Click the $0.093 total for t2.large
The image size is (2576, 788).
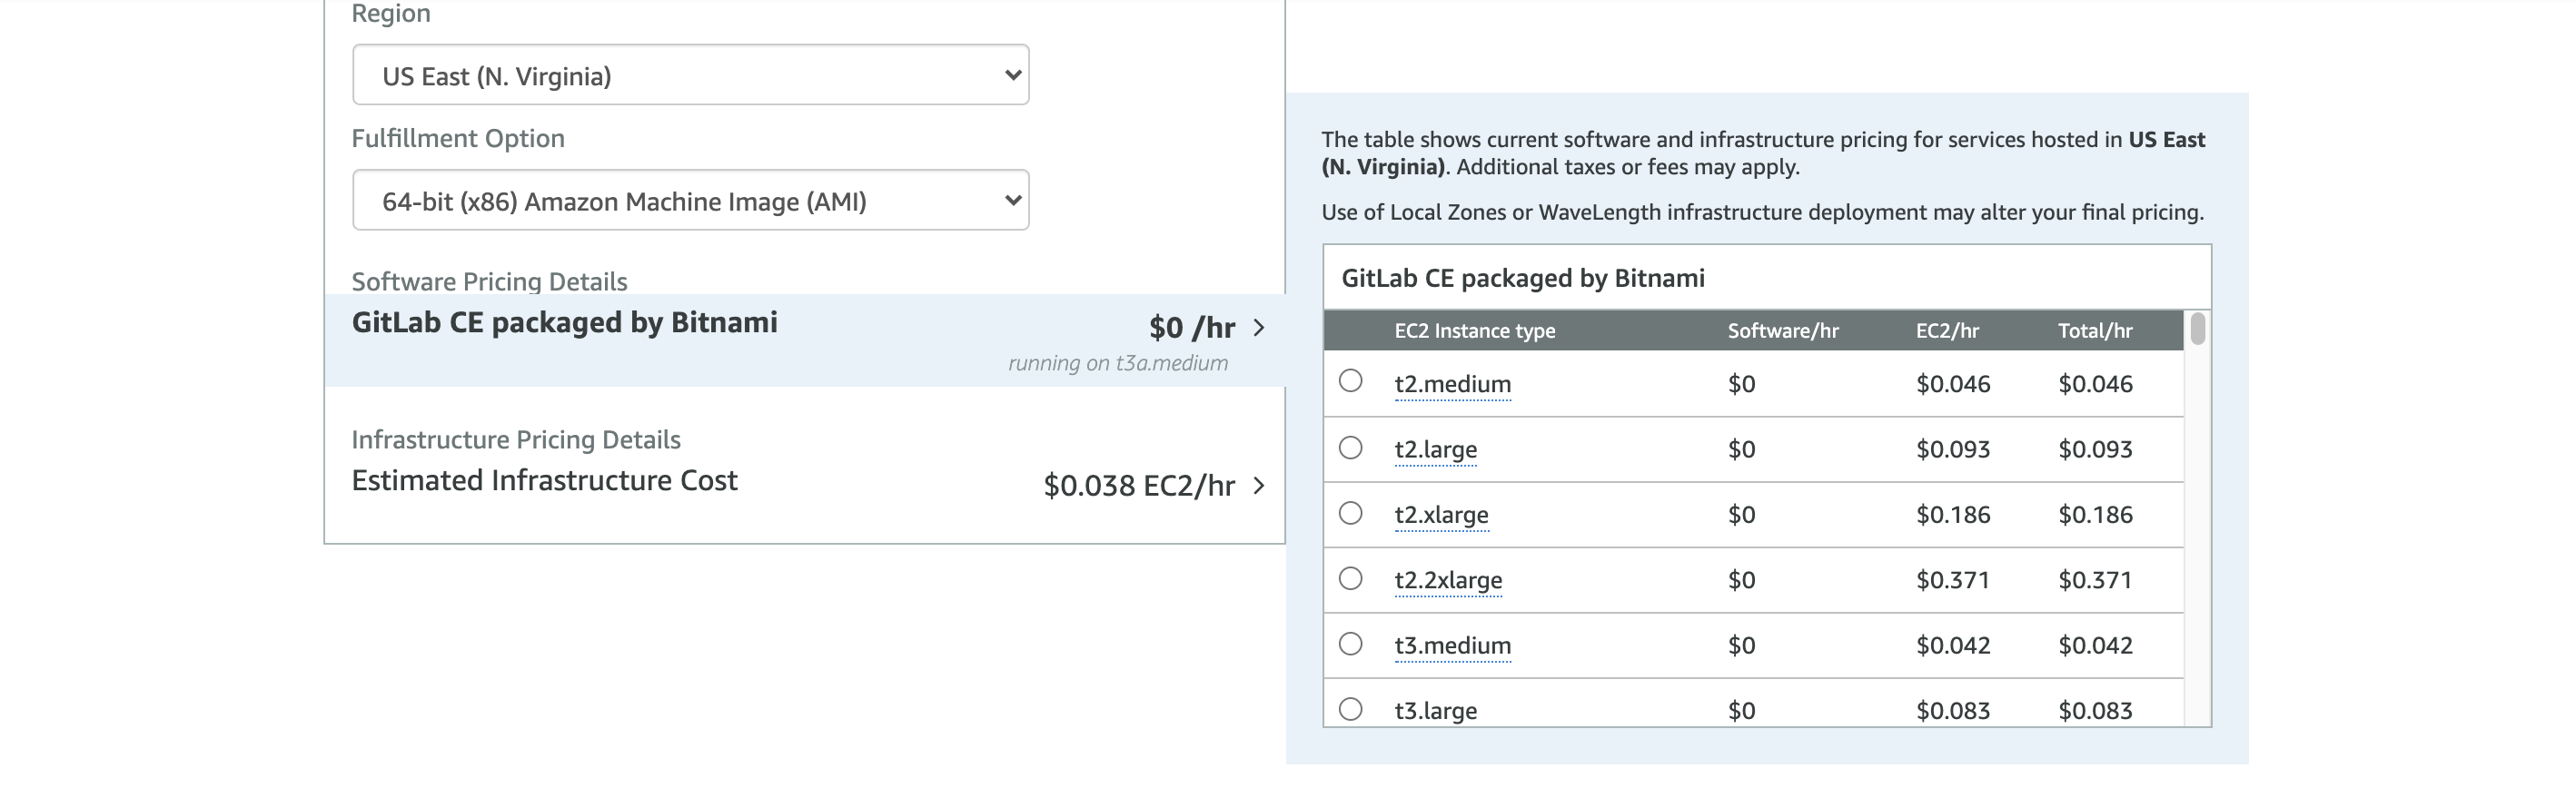click(2095, 450)
